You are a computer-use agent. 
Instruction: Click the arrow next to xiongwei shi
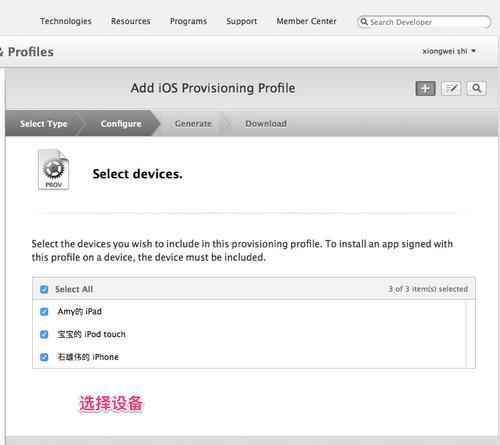(x=473, y=51)
